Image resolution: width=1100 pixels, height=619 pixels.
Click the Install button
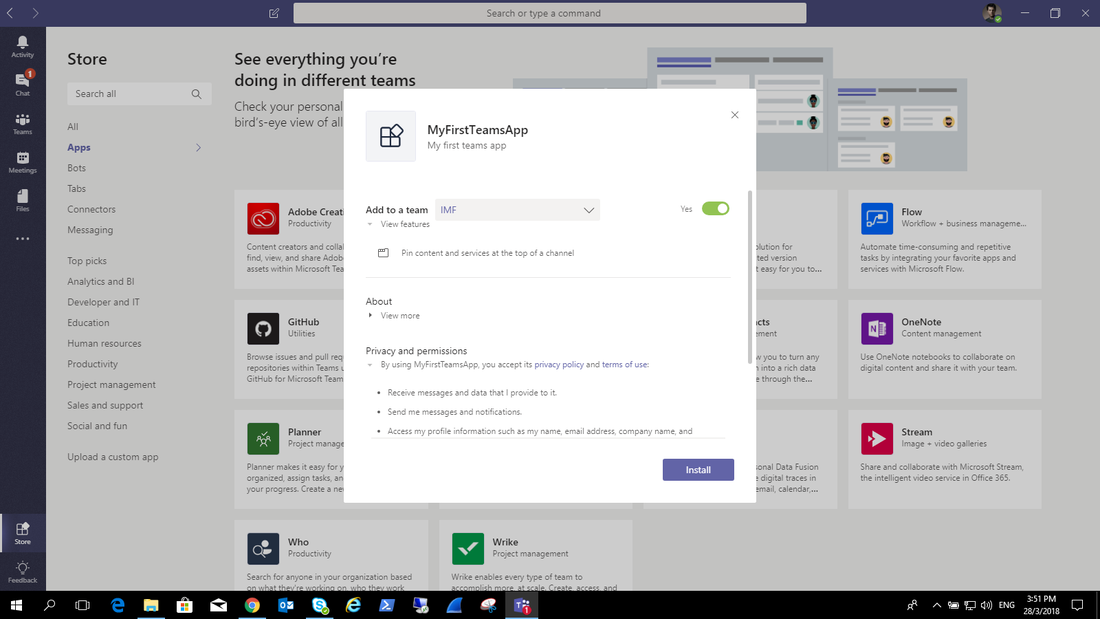[x=698, y=469]
